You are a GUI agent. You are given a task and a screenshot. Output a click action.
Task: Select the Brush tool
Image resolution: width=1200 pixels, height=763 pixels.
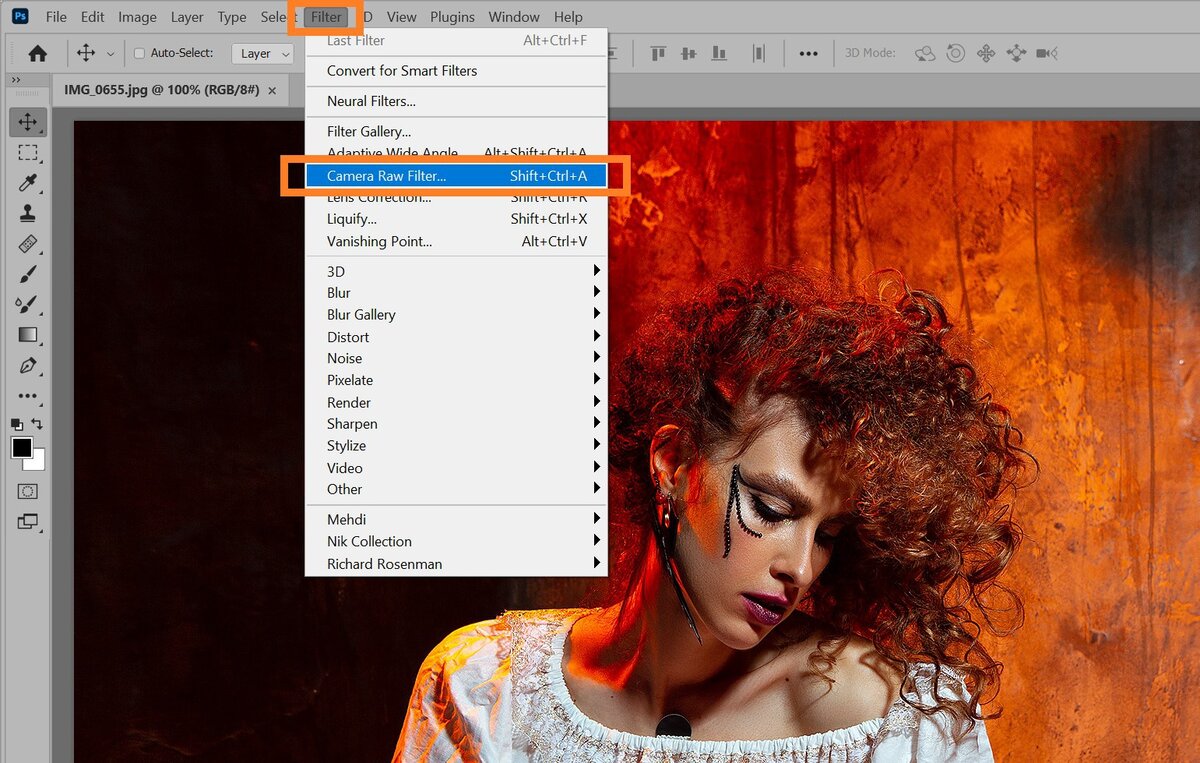coord(28,274)
